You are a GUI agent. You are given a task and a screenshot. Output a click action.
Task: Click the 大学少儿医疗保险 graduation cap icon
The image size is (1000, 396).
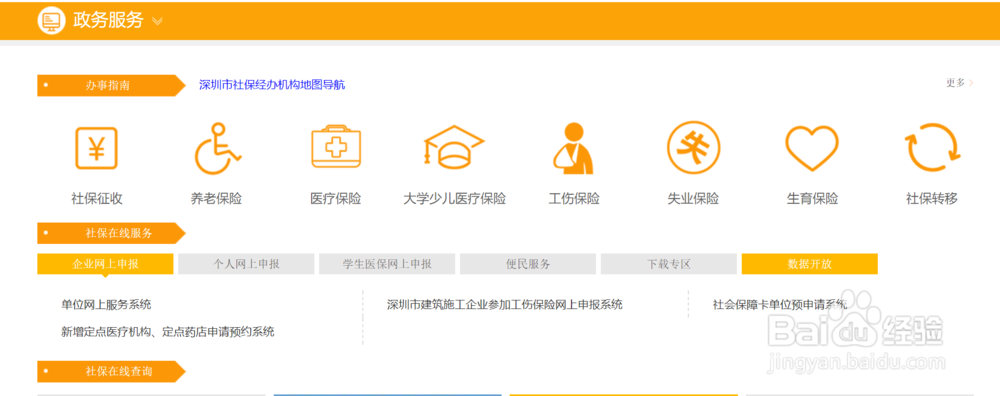click(454, 147)
